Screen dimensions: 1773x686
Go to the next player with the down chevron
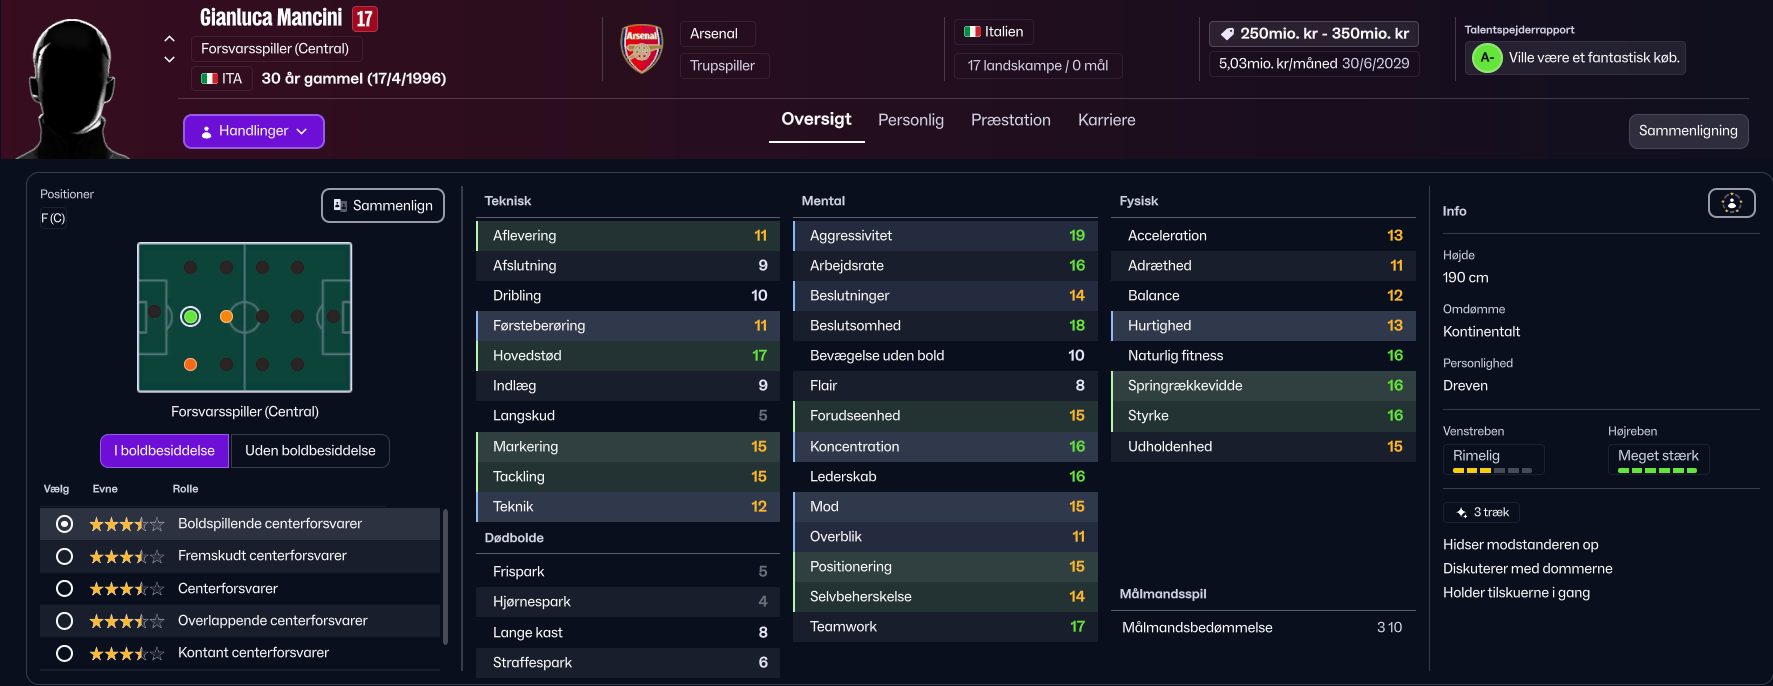170,59
